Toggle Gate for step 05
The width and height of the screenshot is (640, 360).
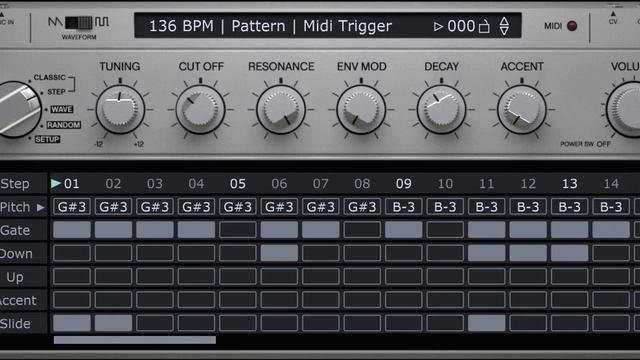[x=238, y=230]
